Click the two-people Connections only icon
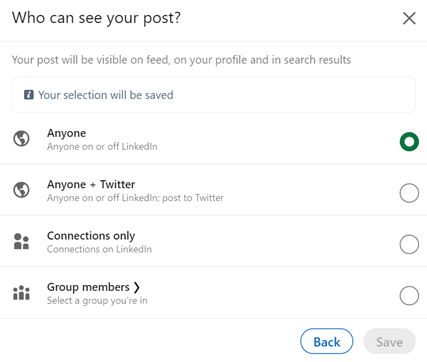The image size is (427, 362). point(21,241)
